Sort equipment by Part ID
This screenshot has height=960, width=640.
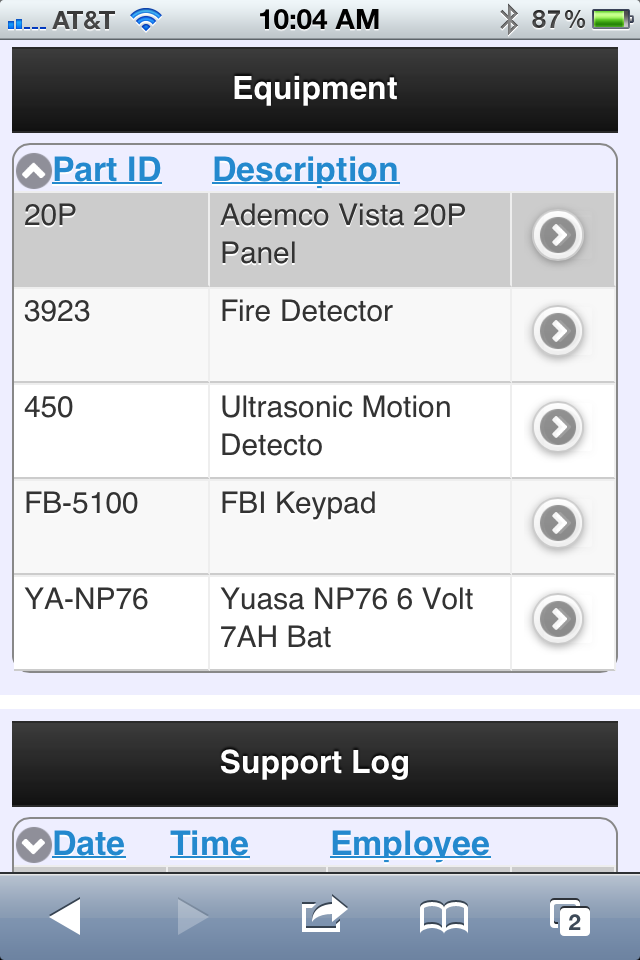(107, 169)
